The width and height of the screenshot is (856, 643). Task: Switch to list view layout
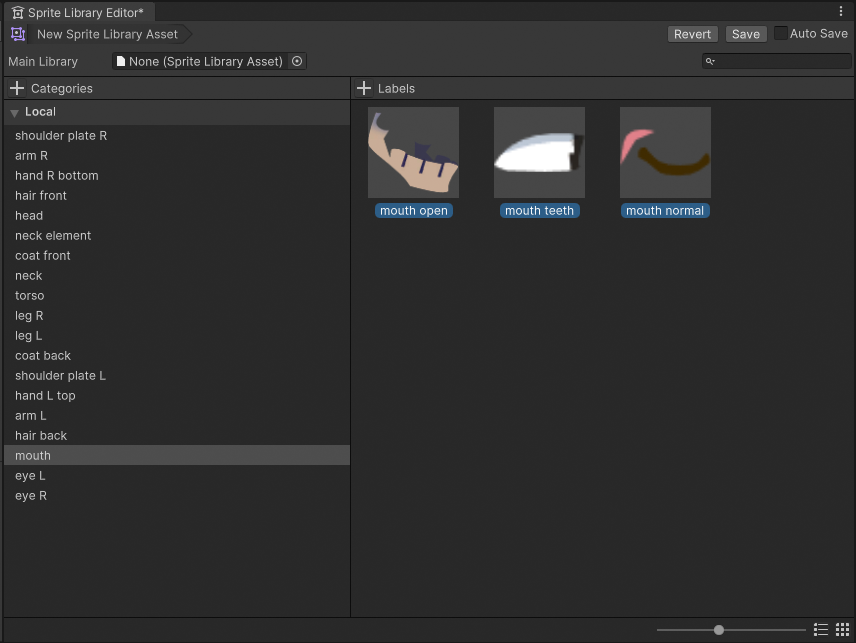click(821, 630)
